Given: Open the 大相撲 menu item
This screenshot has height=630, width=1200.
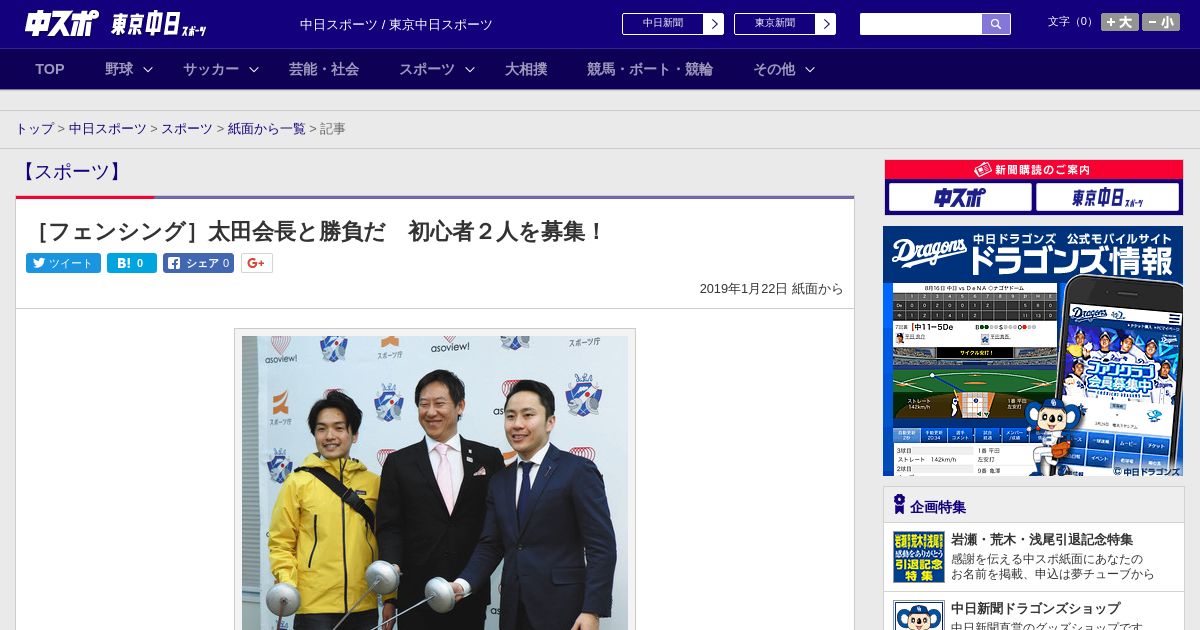Looking at the screenshot, I should [x=526, y=69].
